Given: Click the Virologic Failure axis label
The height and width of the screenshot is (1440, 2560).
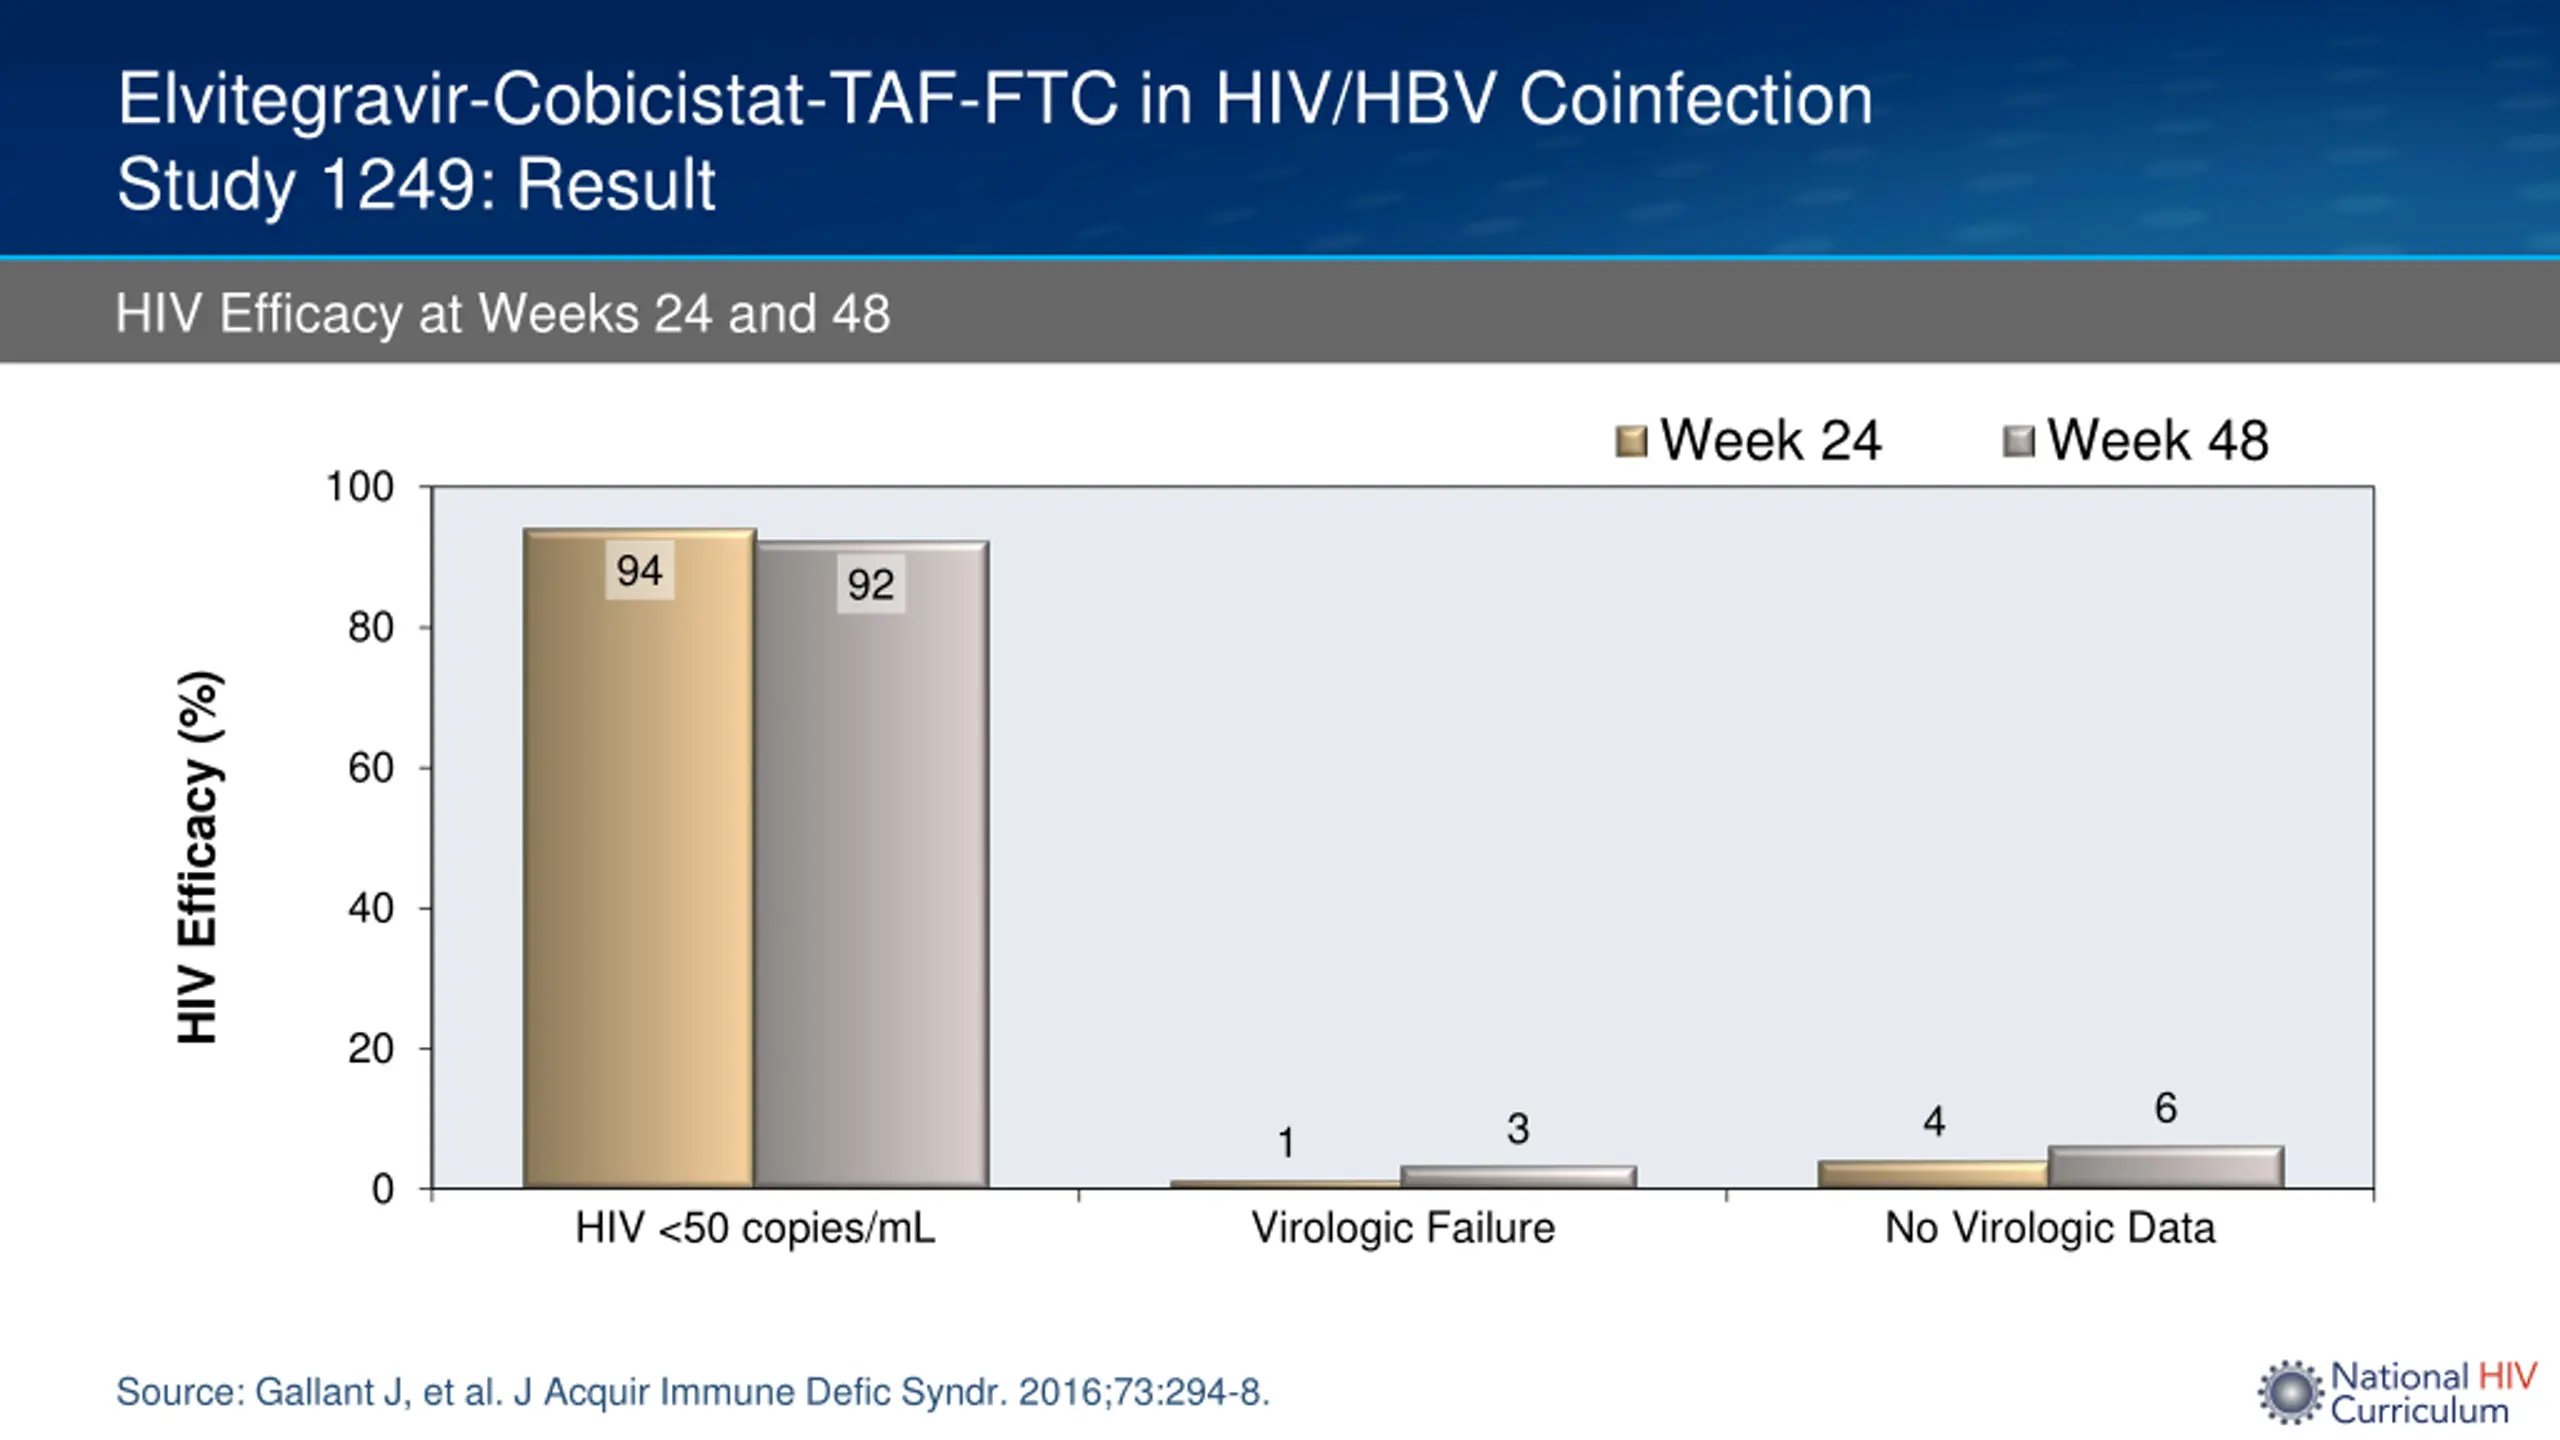Looking at the screenshot, I should pyautogui.click(x=1403, y=1229).
